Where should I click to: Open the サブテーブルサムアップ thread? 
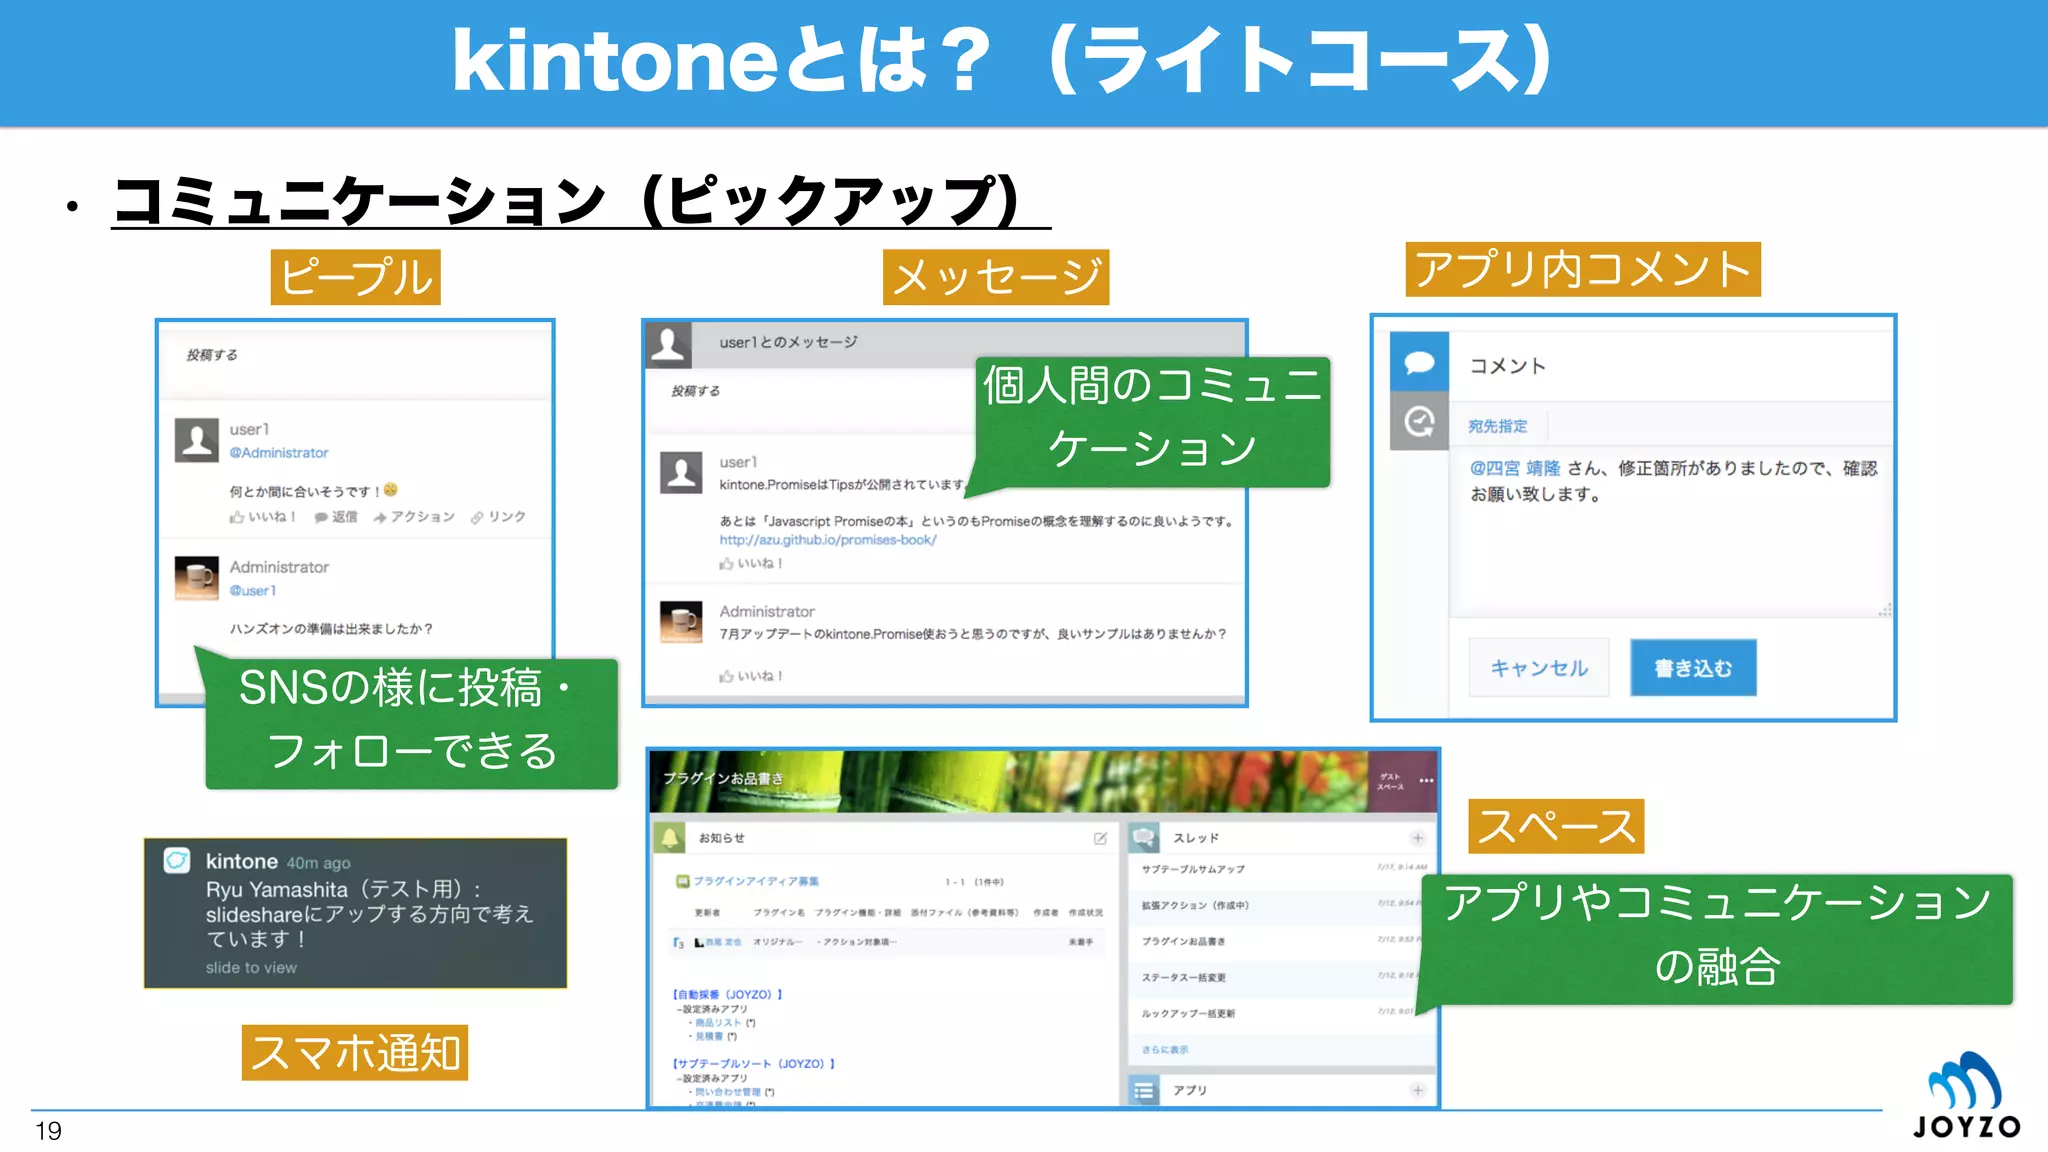pyautogui.click(x=1193, y=869)
